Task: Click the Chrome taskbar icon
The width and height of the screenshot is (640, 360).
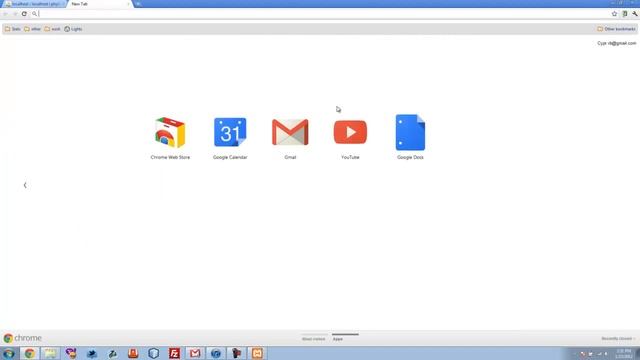Action: tap(29, 353)
